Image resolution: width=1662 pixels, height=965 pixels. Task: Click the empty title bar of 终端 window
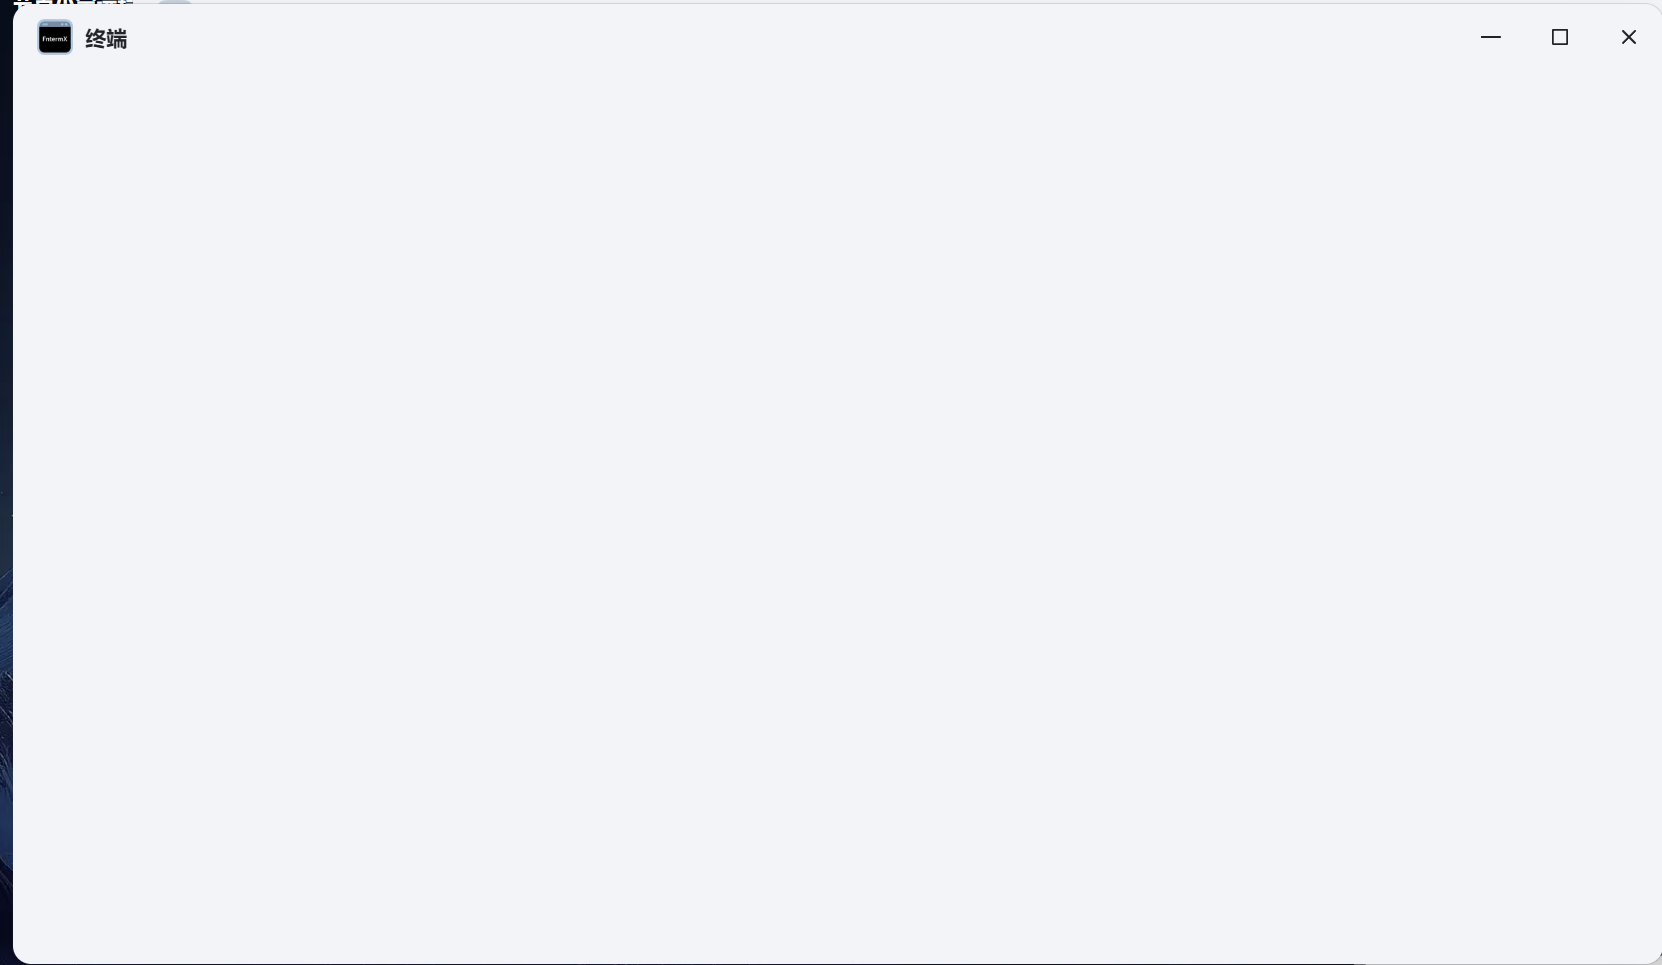[x=800, y=38]
